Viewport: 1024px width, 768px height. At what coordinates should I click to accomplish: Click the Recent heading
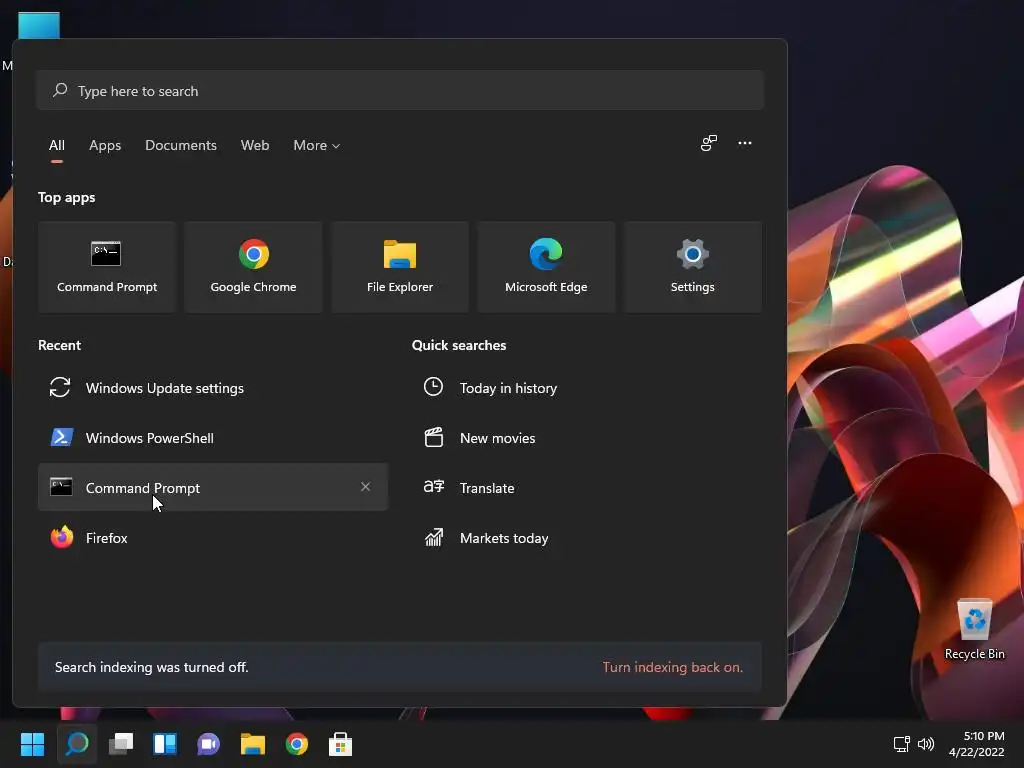pyautogui.click(x=59, y=345)
